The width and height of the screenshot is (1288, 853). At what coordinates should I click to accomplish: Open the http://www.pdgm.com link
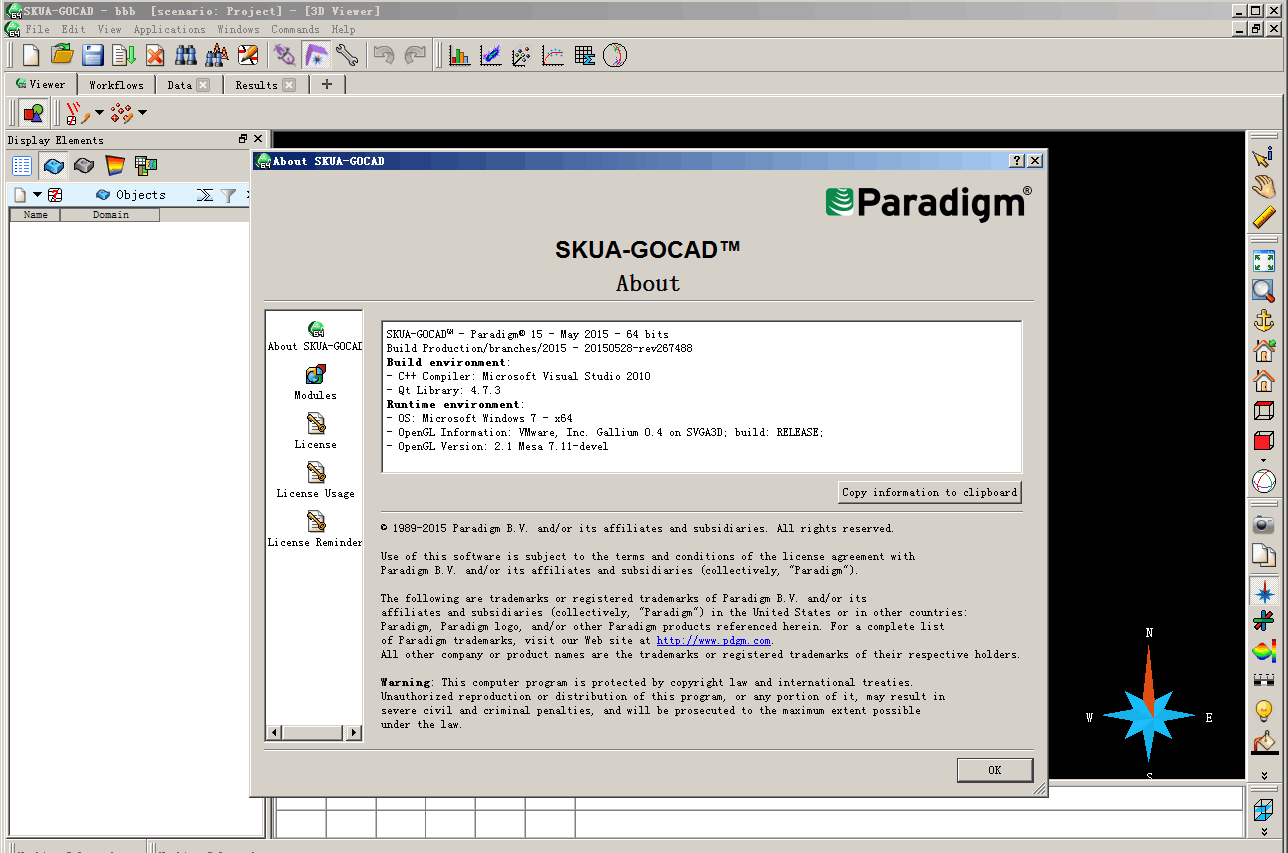coord(713,640)
